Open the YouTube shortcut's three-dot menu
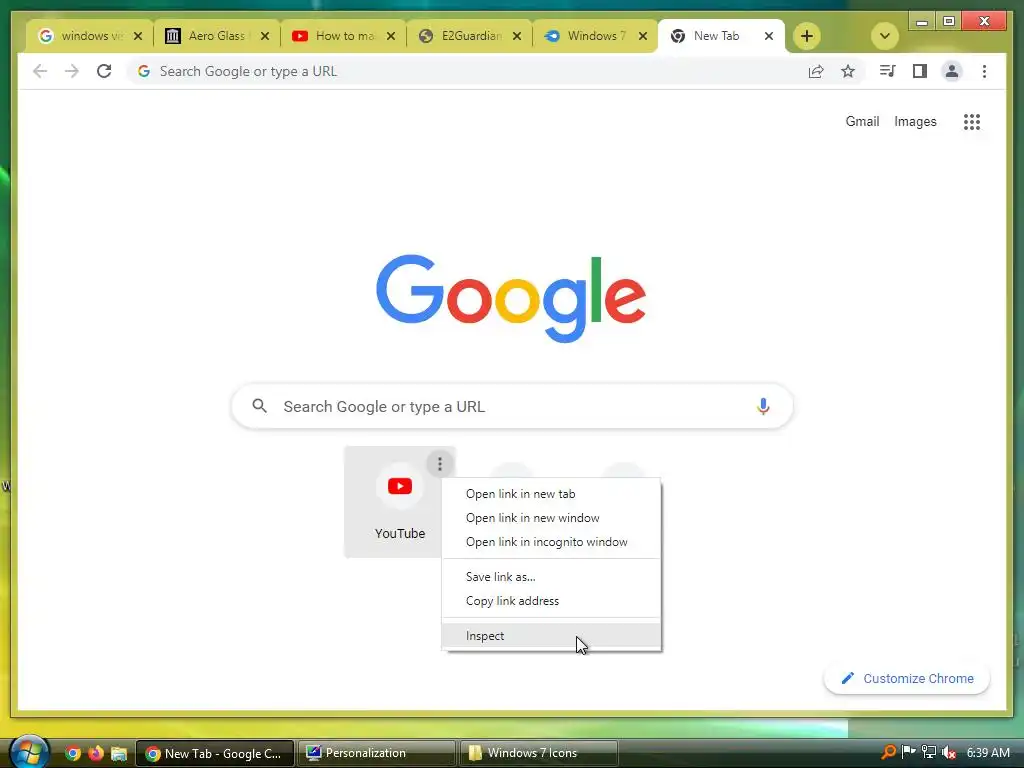1024x768 pixels. tap(440, 464)
